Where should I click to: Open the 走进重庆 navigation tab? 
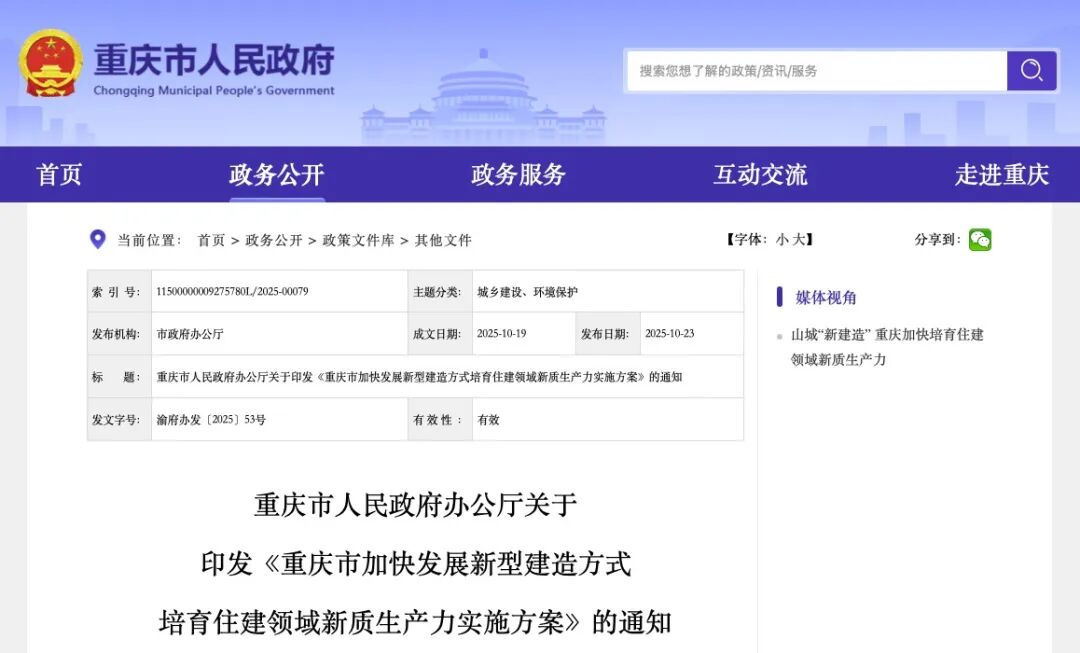point(1001,175)
